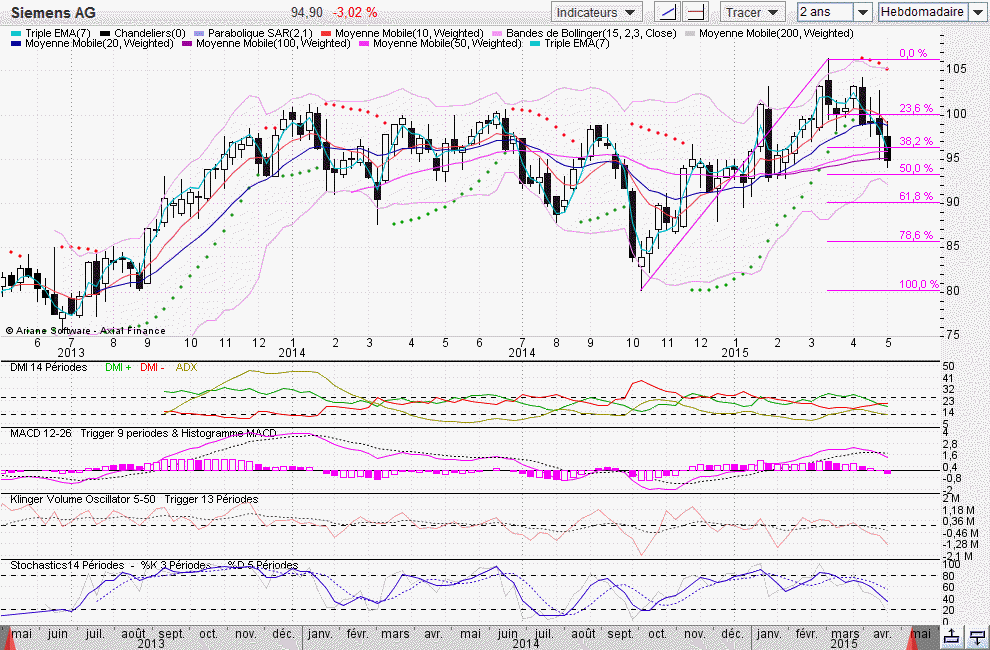Image resolution: width=990 pixels, height=650 pixels.
Task: Click the 38,2 % Fibonacci retracement level
Action: tap(915, 141)
